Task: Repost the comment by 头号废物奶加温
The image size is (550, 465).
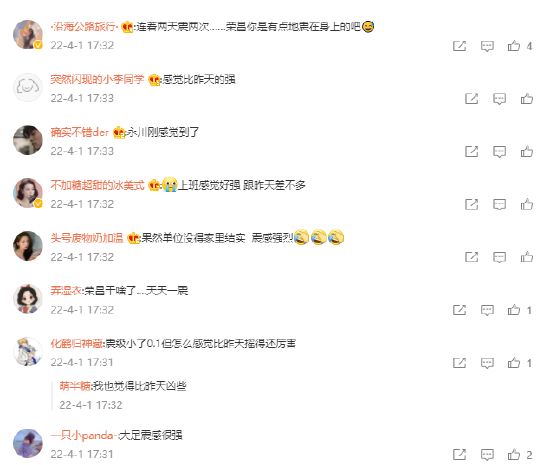Action: (x=471, y=257)
